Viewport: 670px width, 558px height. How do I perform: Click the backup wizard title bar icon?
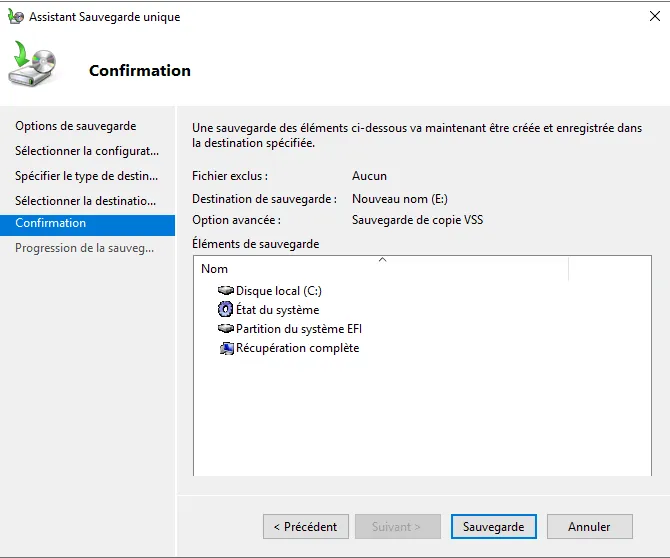tap(16, 16)
